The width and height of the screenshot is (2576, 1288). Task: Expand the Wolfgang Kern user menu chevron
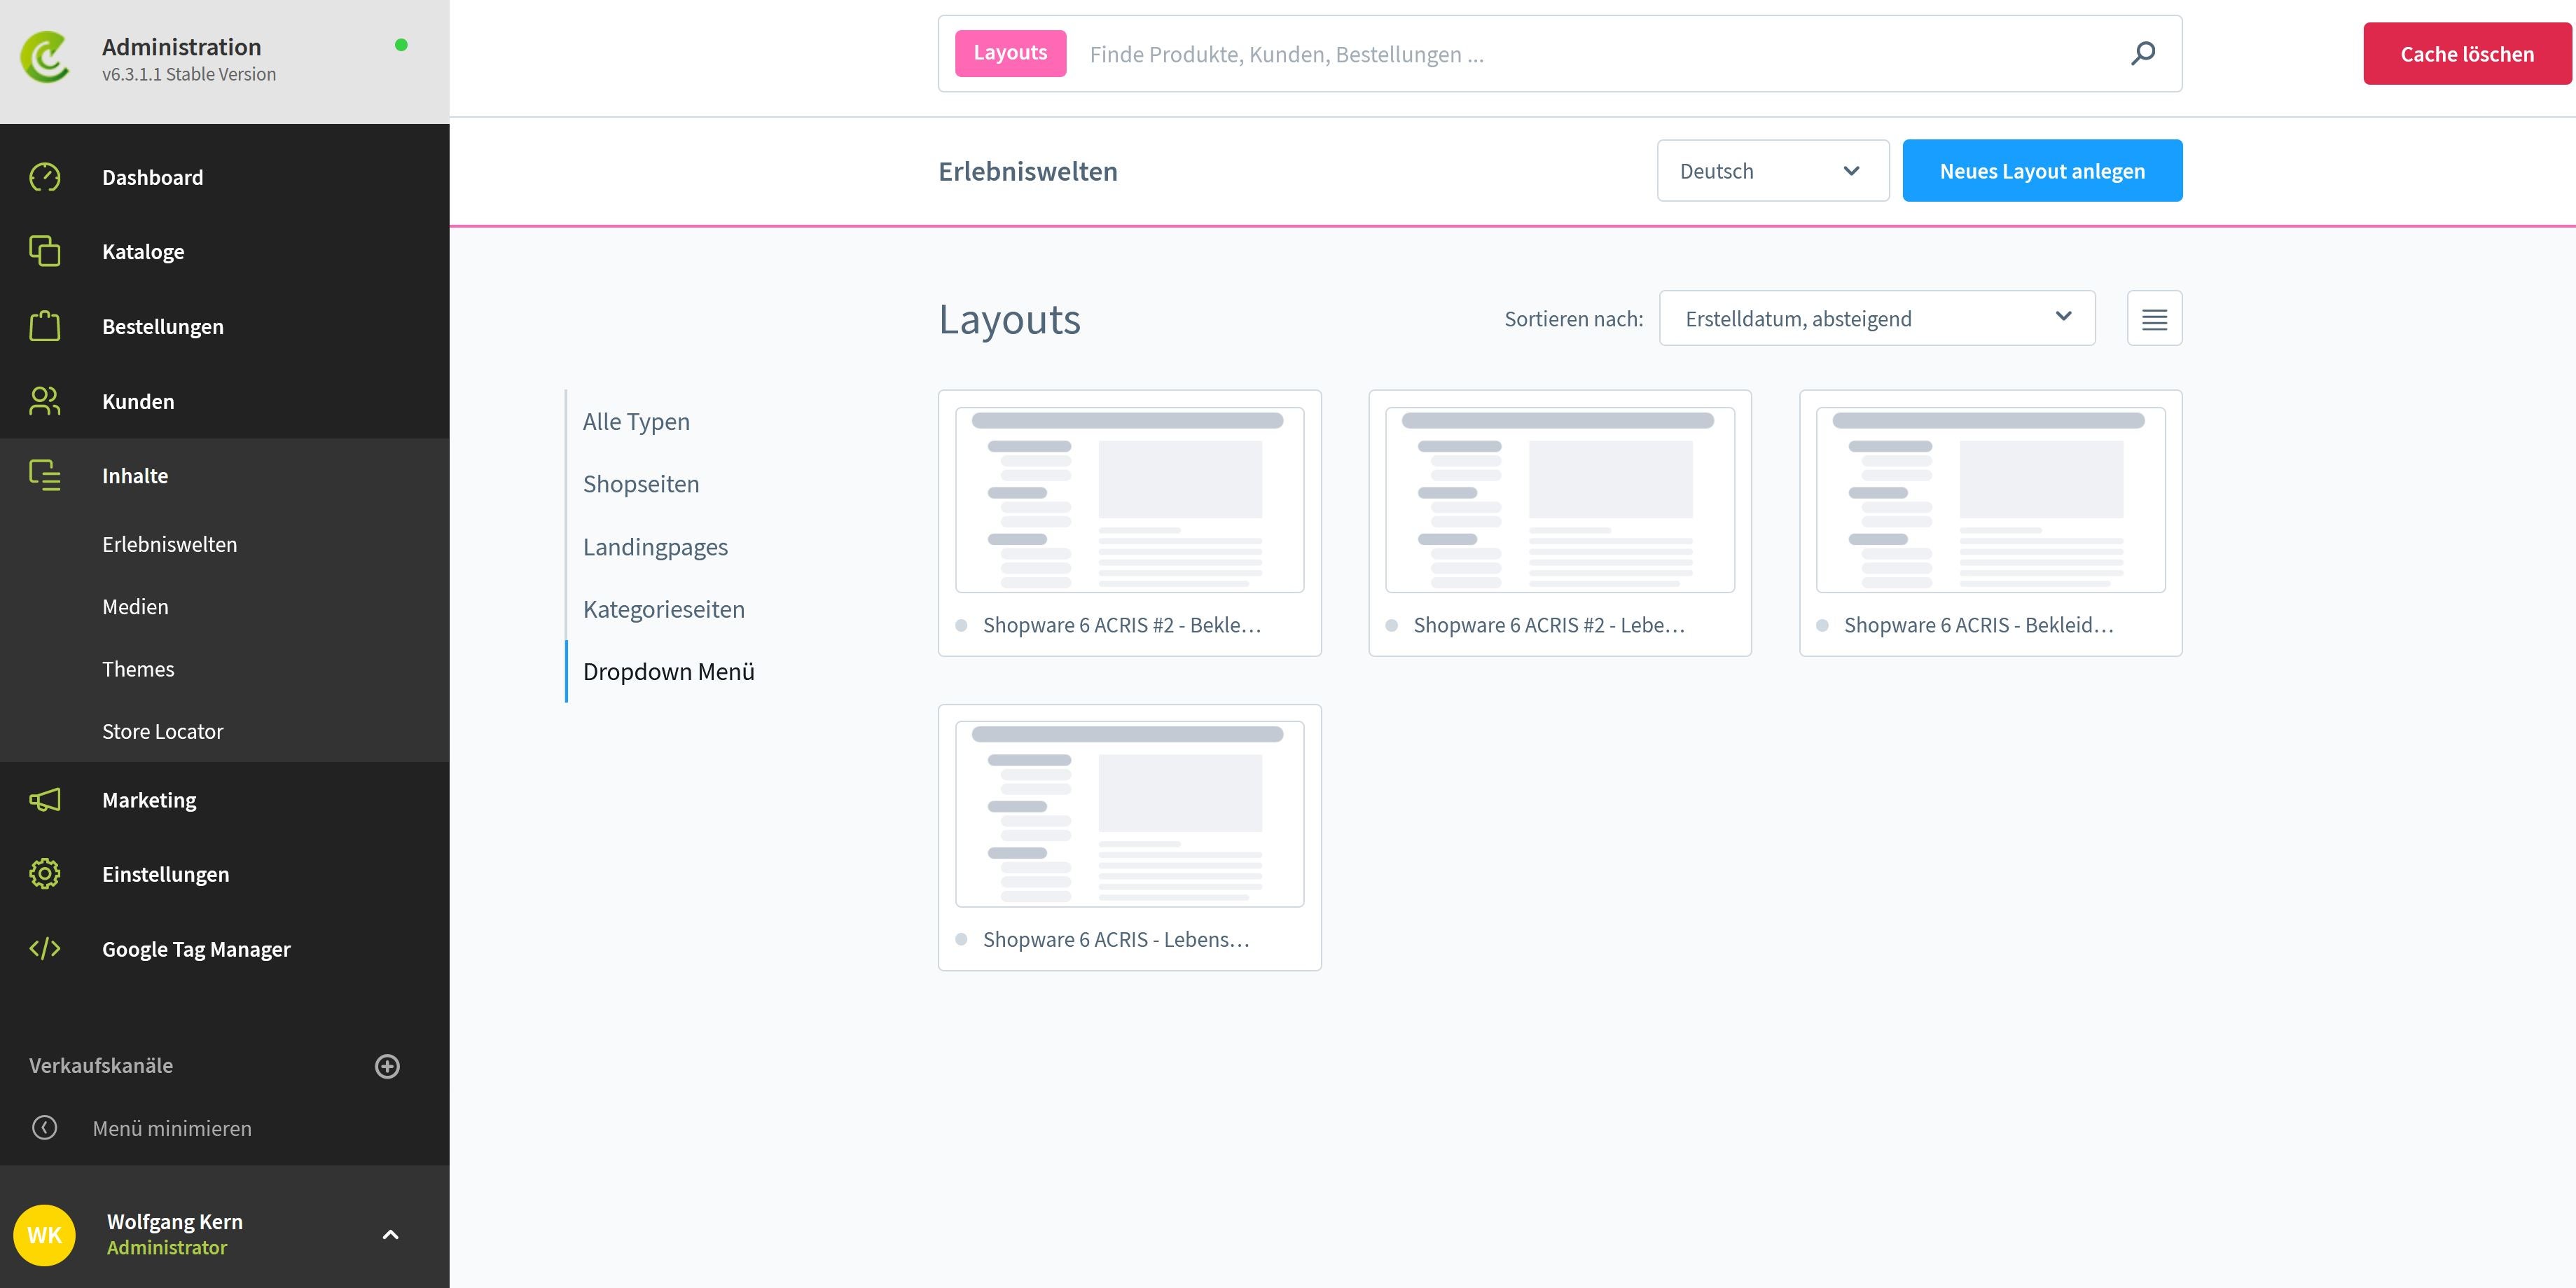(391, 1235)
